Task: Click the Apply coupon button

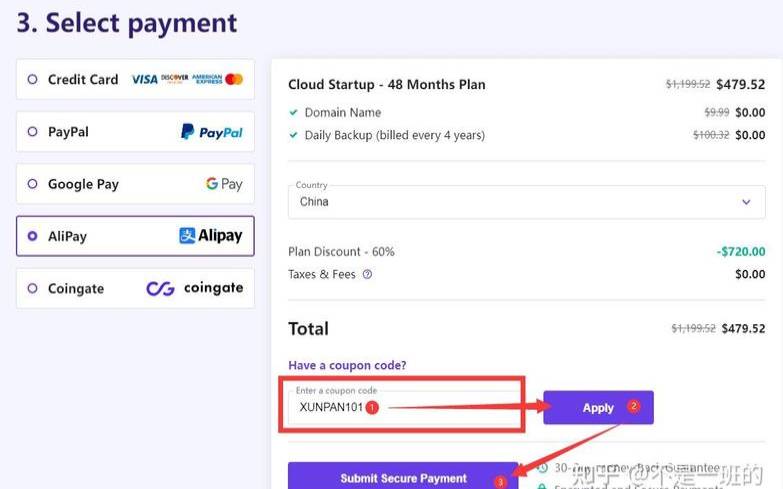Action: (598, 407)
